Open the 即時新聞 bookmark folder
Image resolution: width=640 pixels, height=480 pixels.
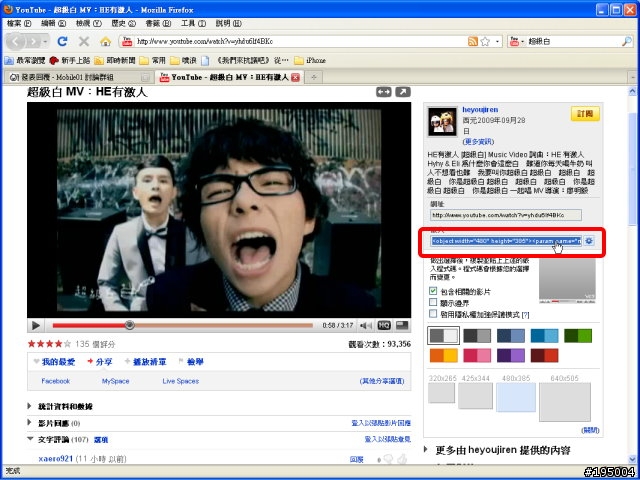[115, 60]
